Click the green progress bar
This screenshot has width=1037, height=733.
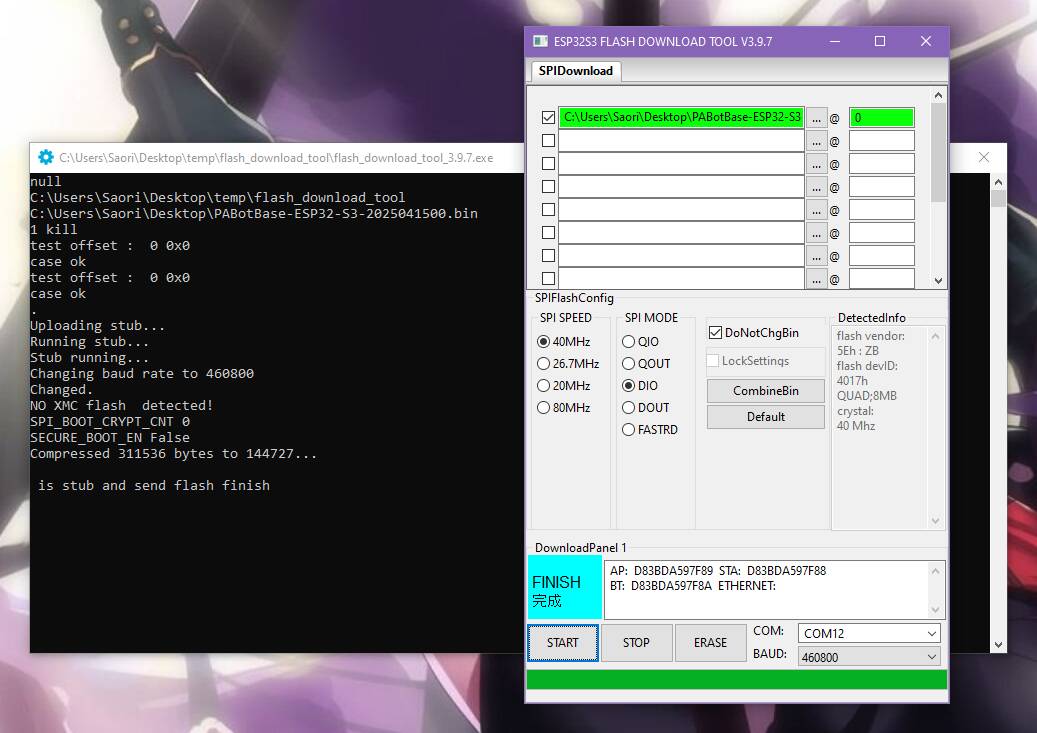coord(736,680)
